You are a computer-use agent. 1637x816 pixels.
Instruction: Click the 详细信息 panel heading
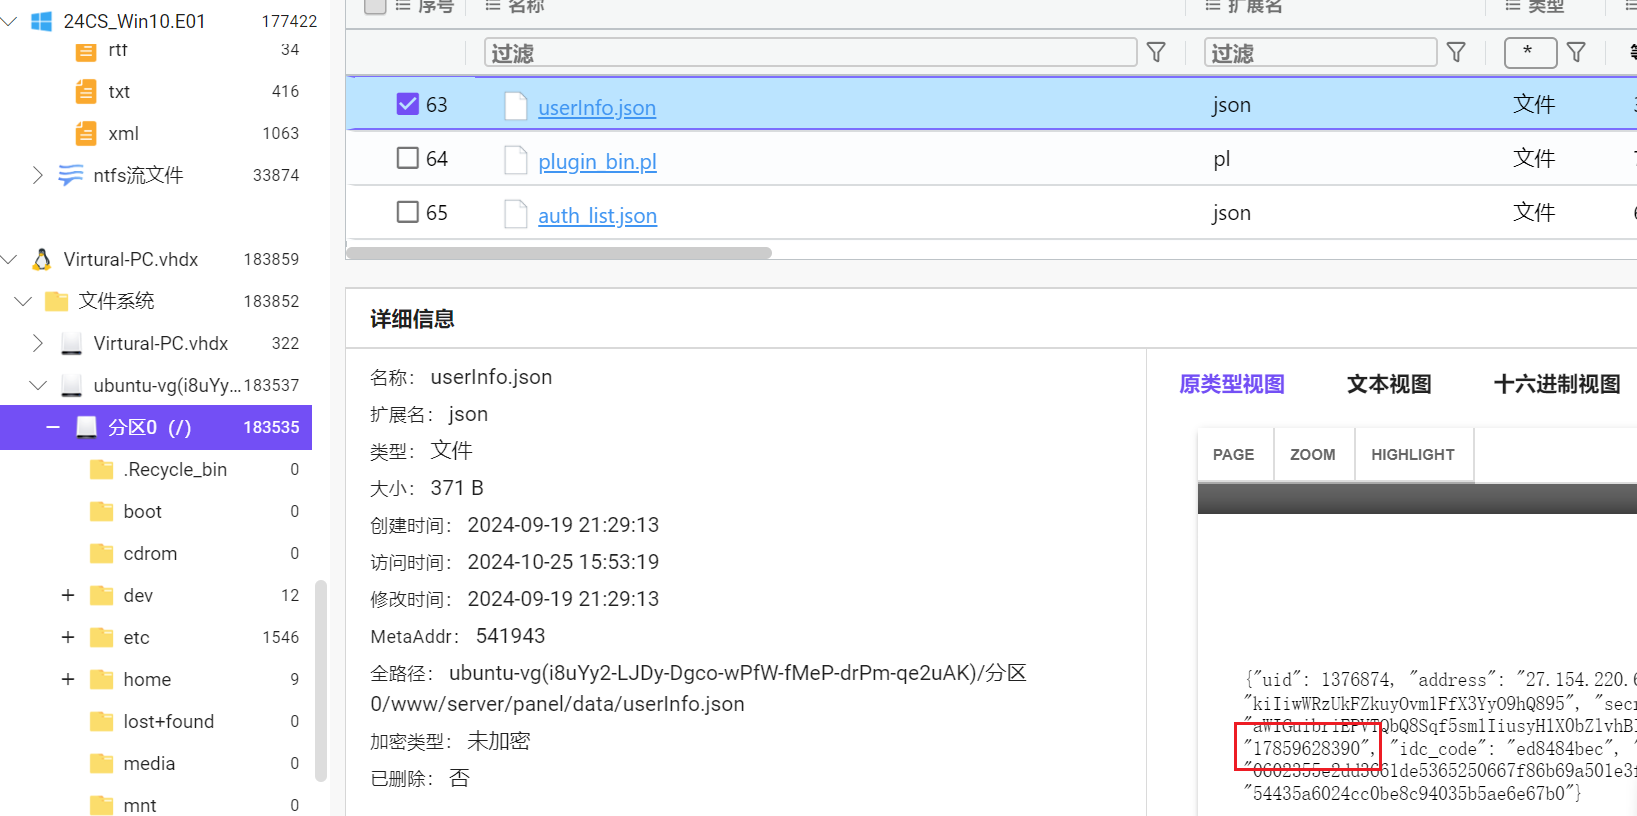click(412, 319)
